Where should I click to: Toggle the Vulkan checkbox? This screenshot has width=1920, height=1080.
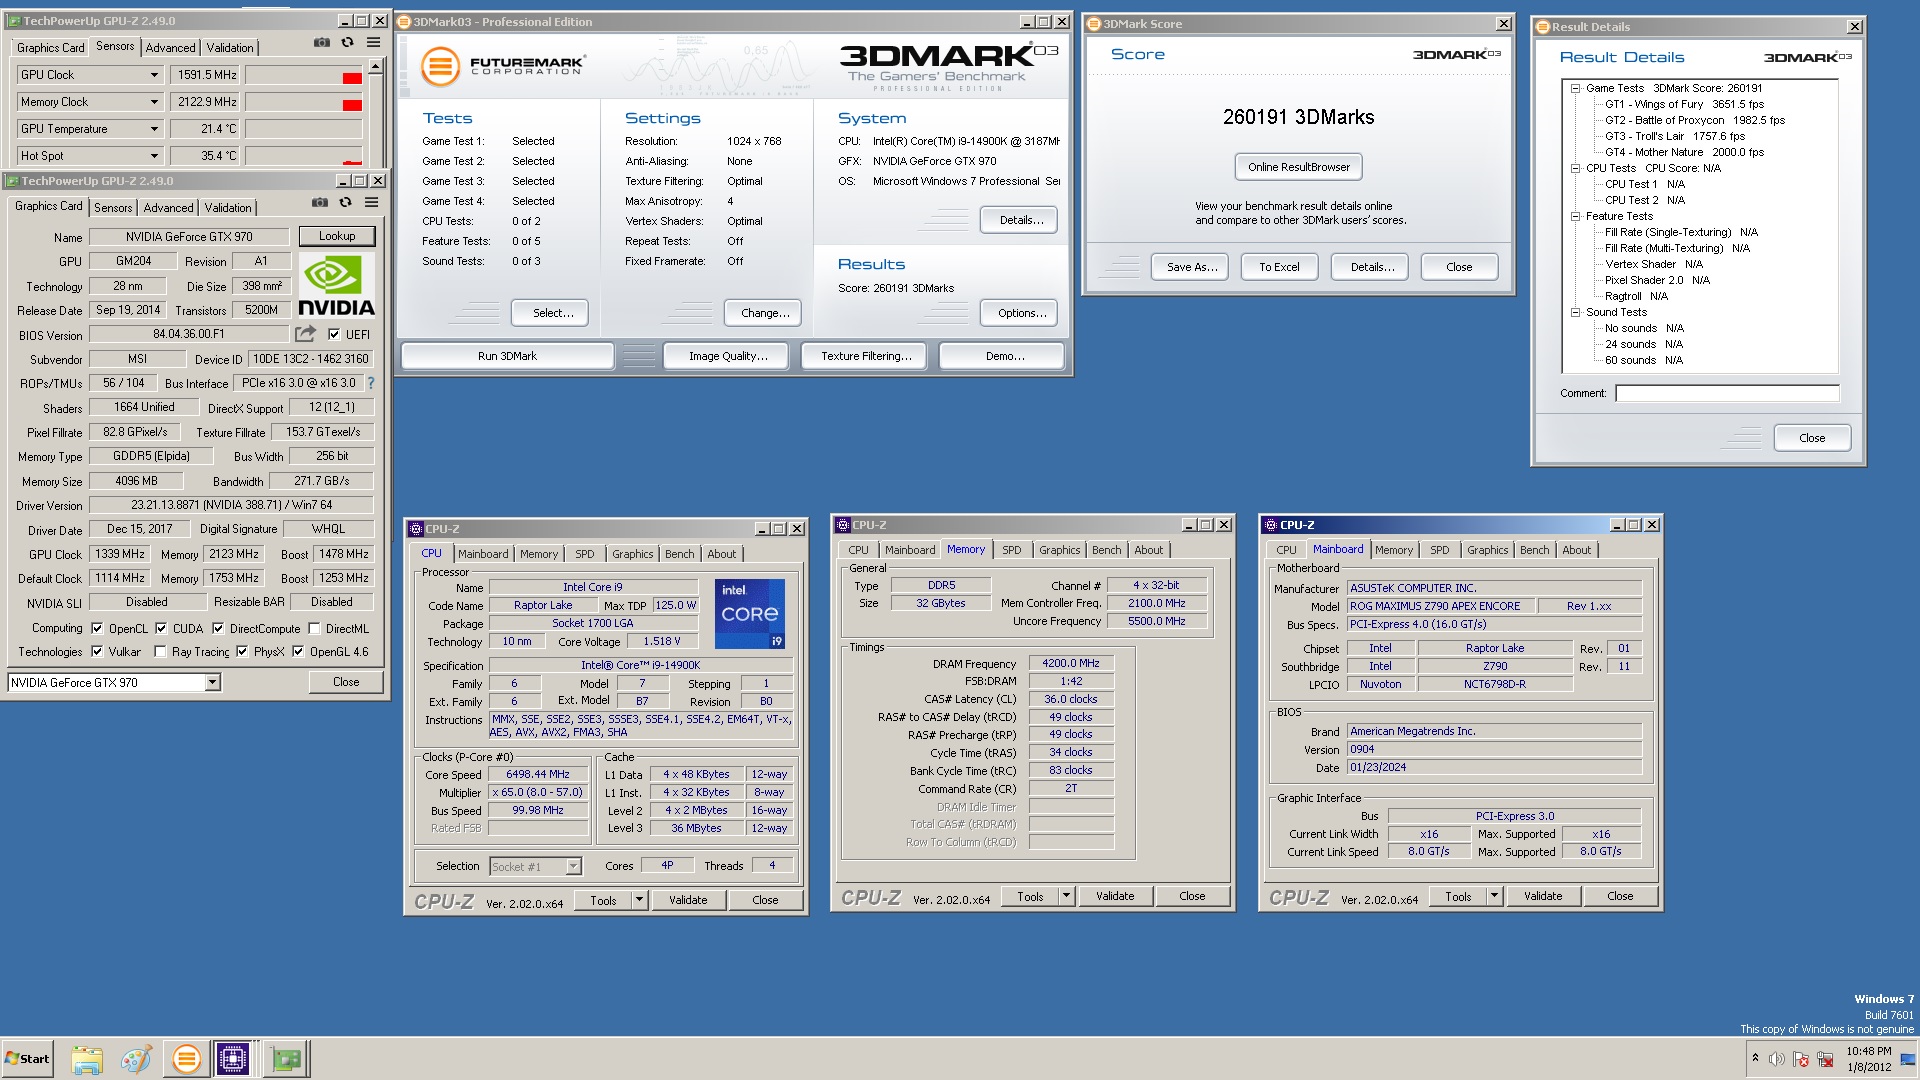pyautogui.click(x=97, y=651)
